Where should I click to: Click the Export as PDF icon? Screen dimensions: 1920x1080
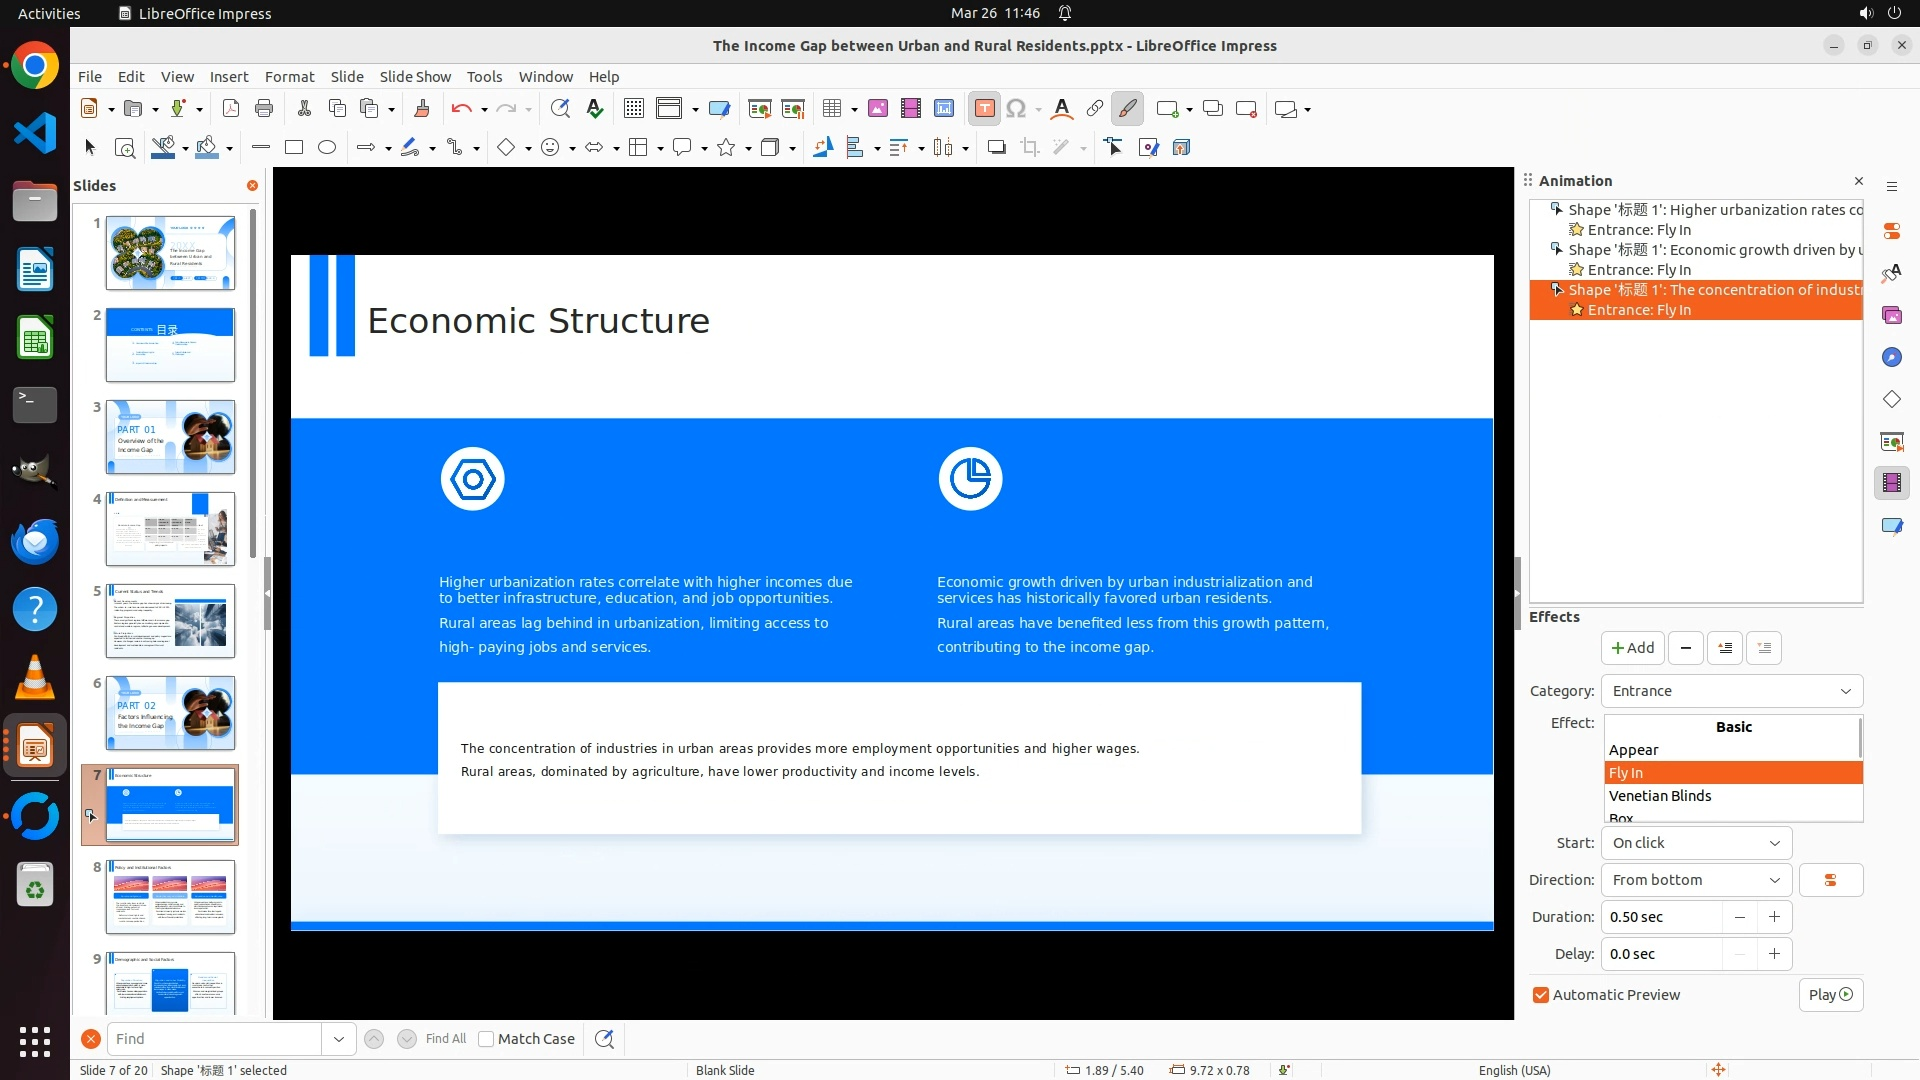point(230,109)
